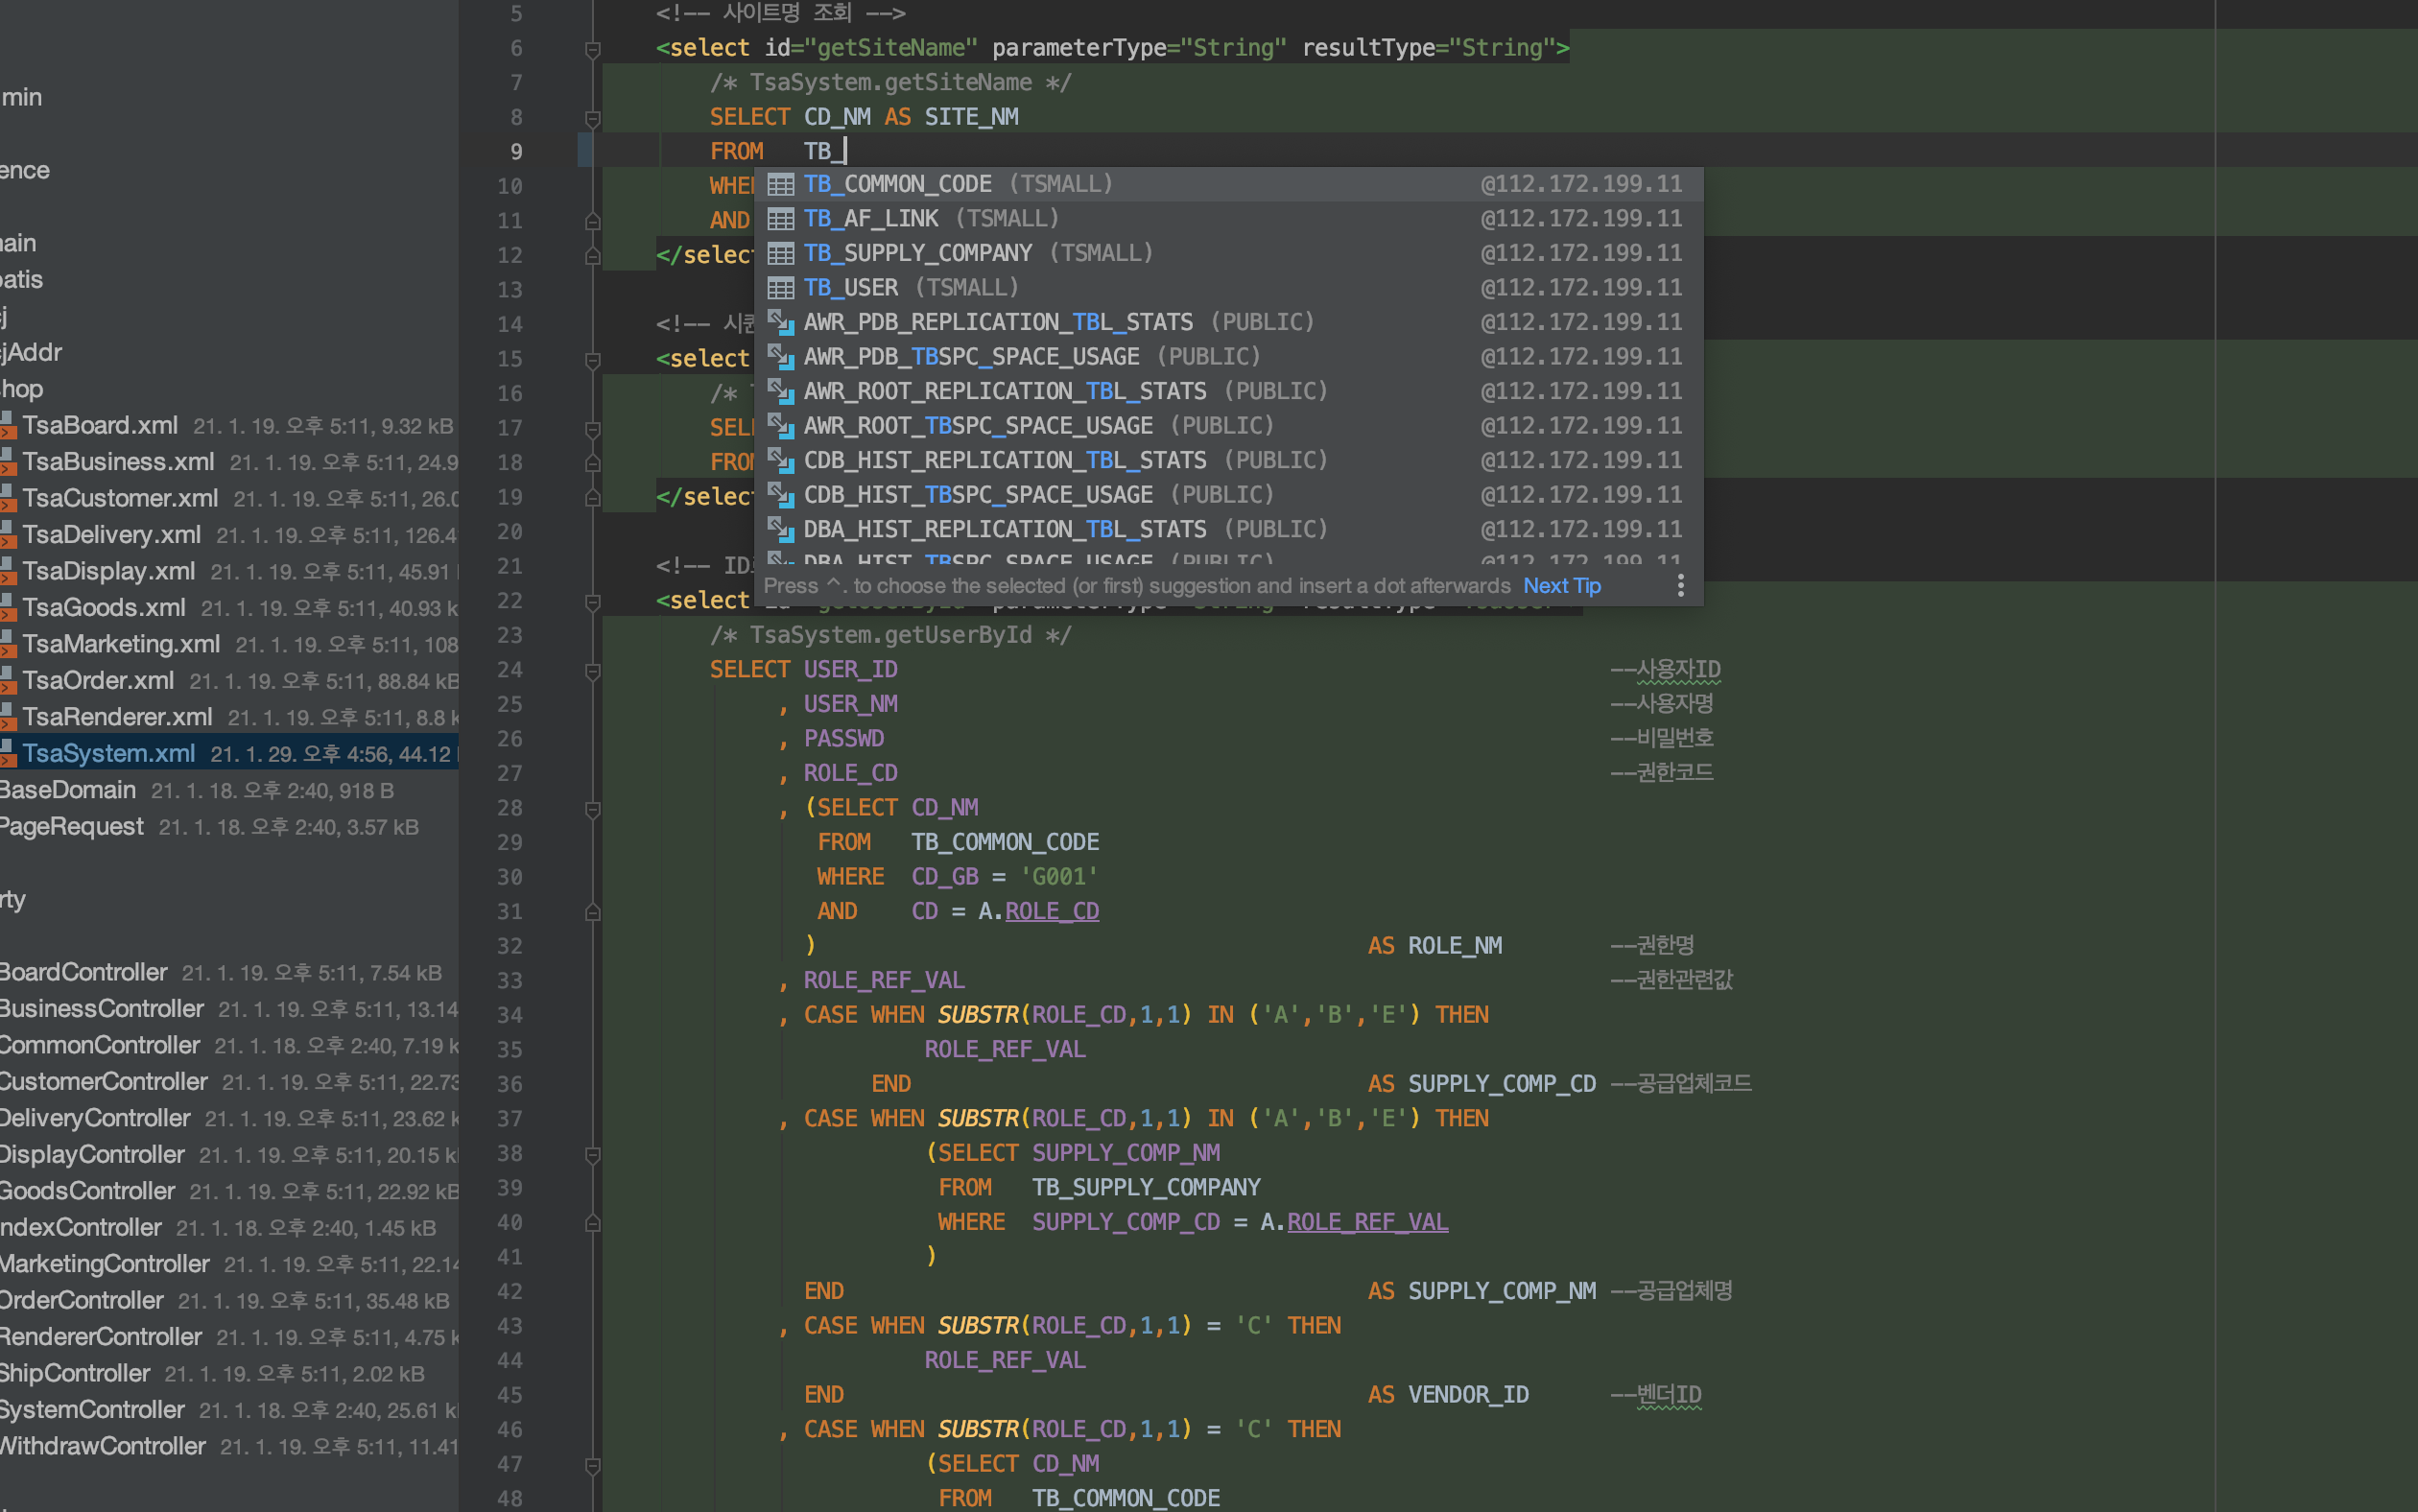The width and height of the screenshot is (2418, 1512).
Task: Open TsaMarketing.xml file
Action: [x=229, y=645]
